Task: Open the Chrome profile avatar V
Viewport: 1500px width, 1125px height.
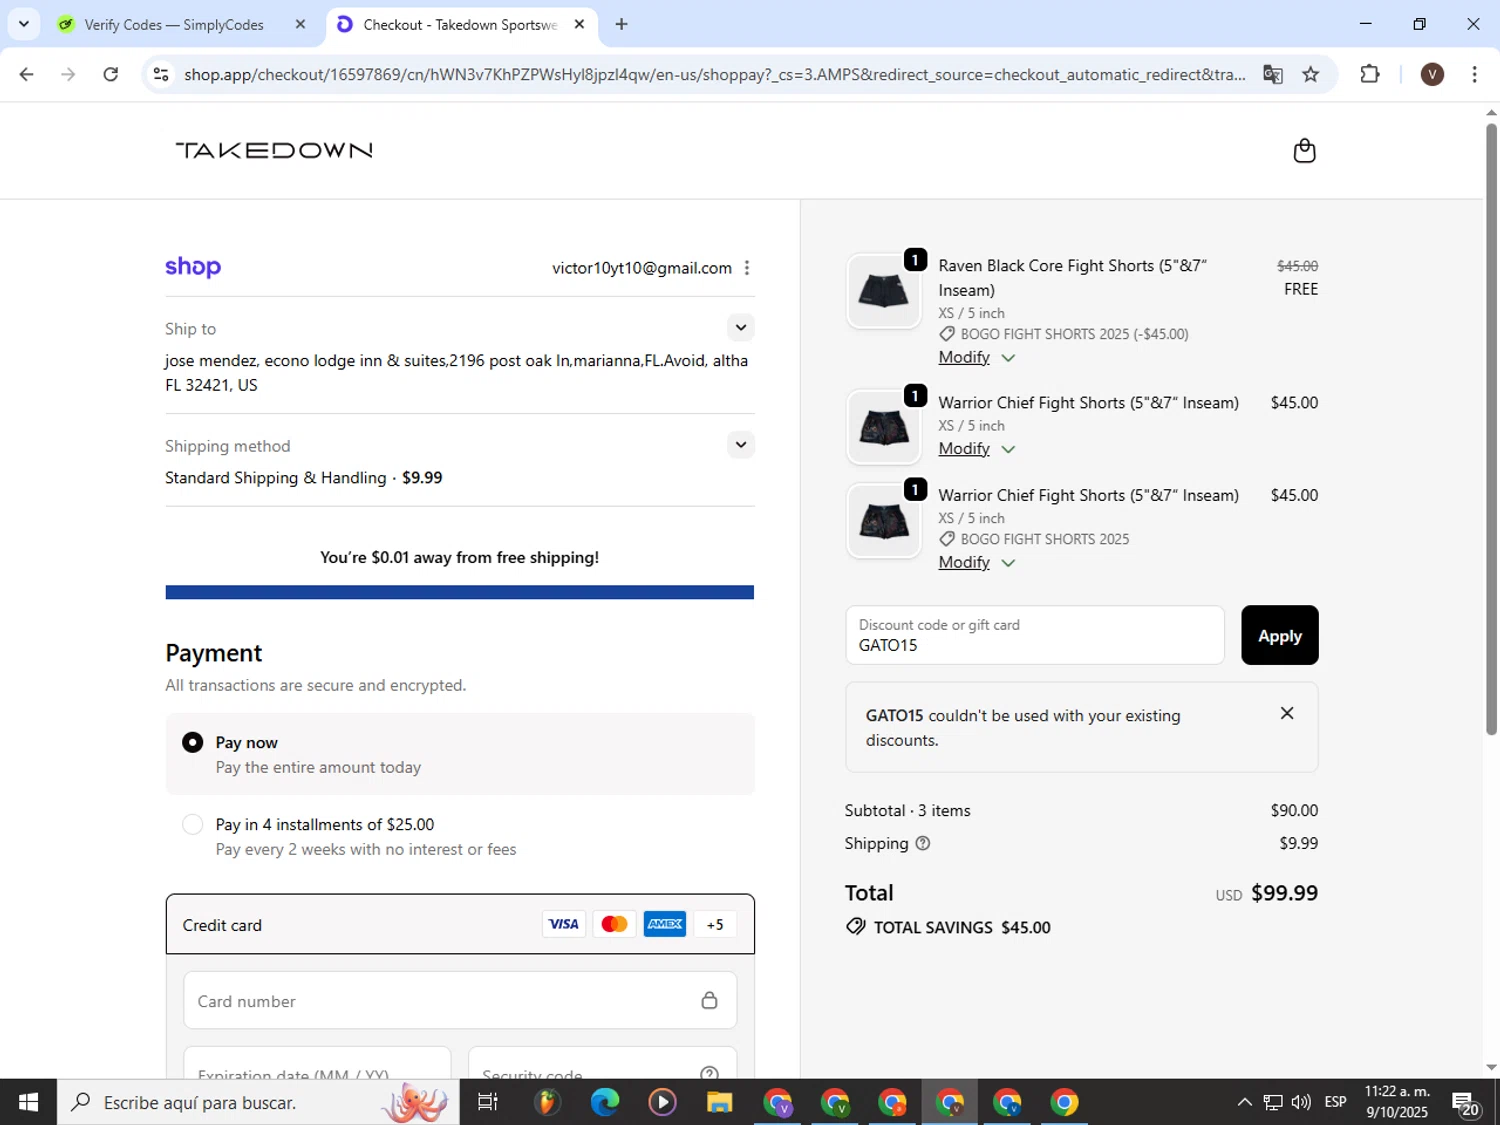Action: click(1432, 74)
